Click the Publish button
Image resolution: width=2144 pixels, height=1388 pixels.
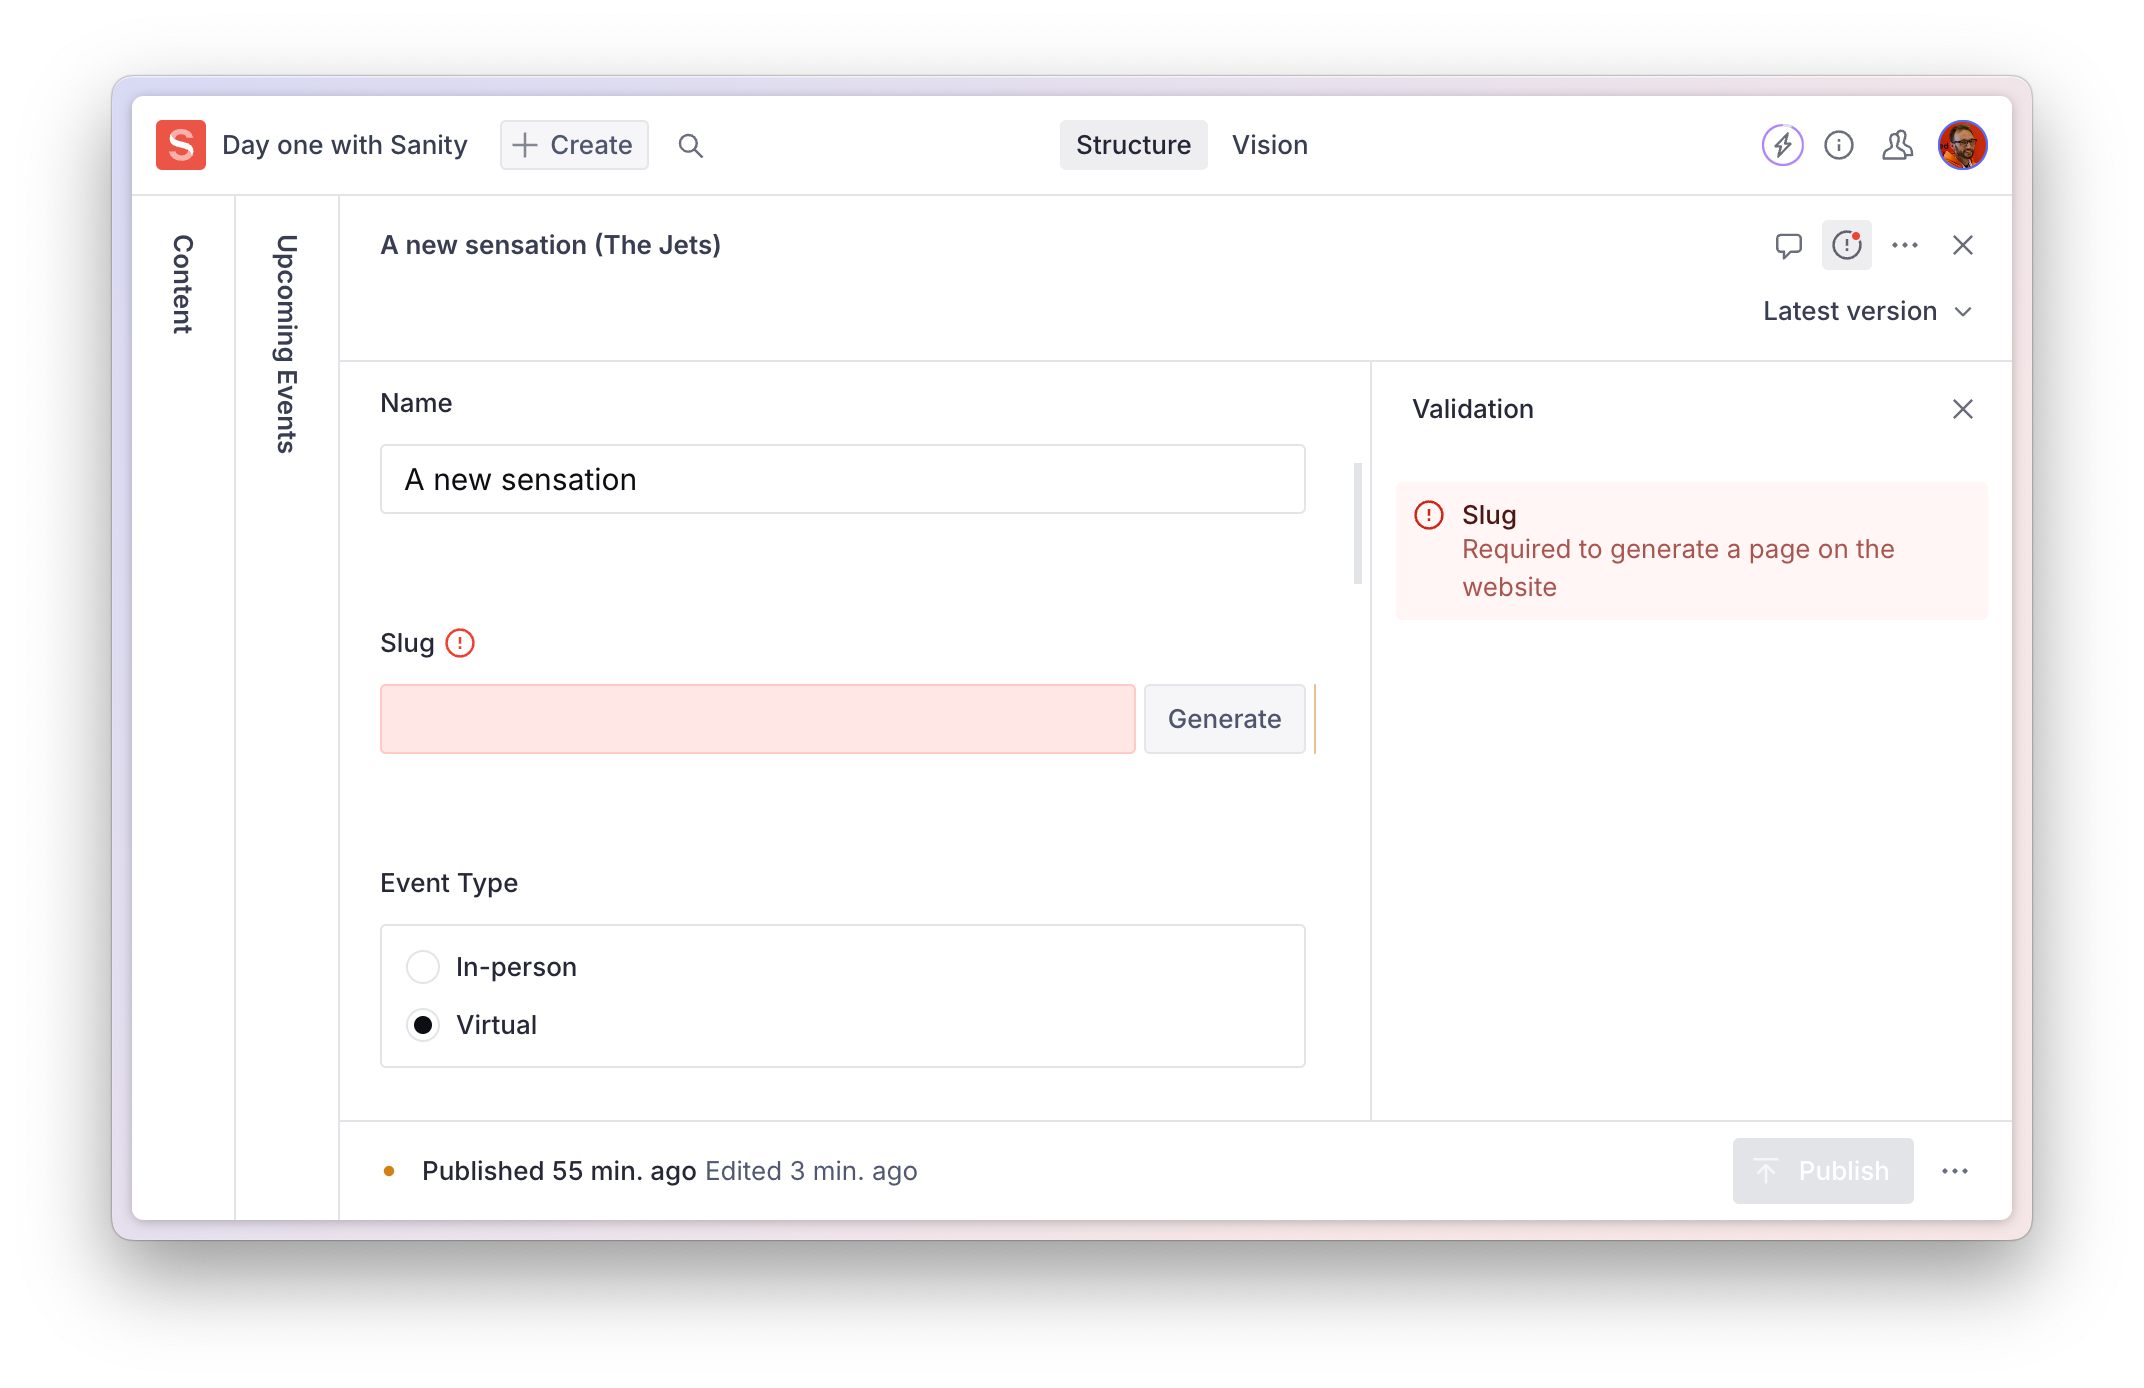(x=1822, y=1171)
